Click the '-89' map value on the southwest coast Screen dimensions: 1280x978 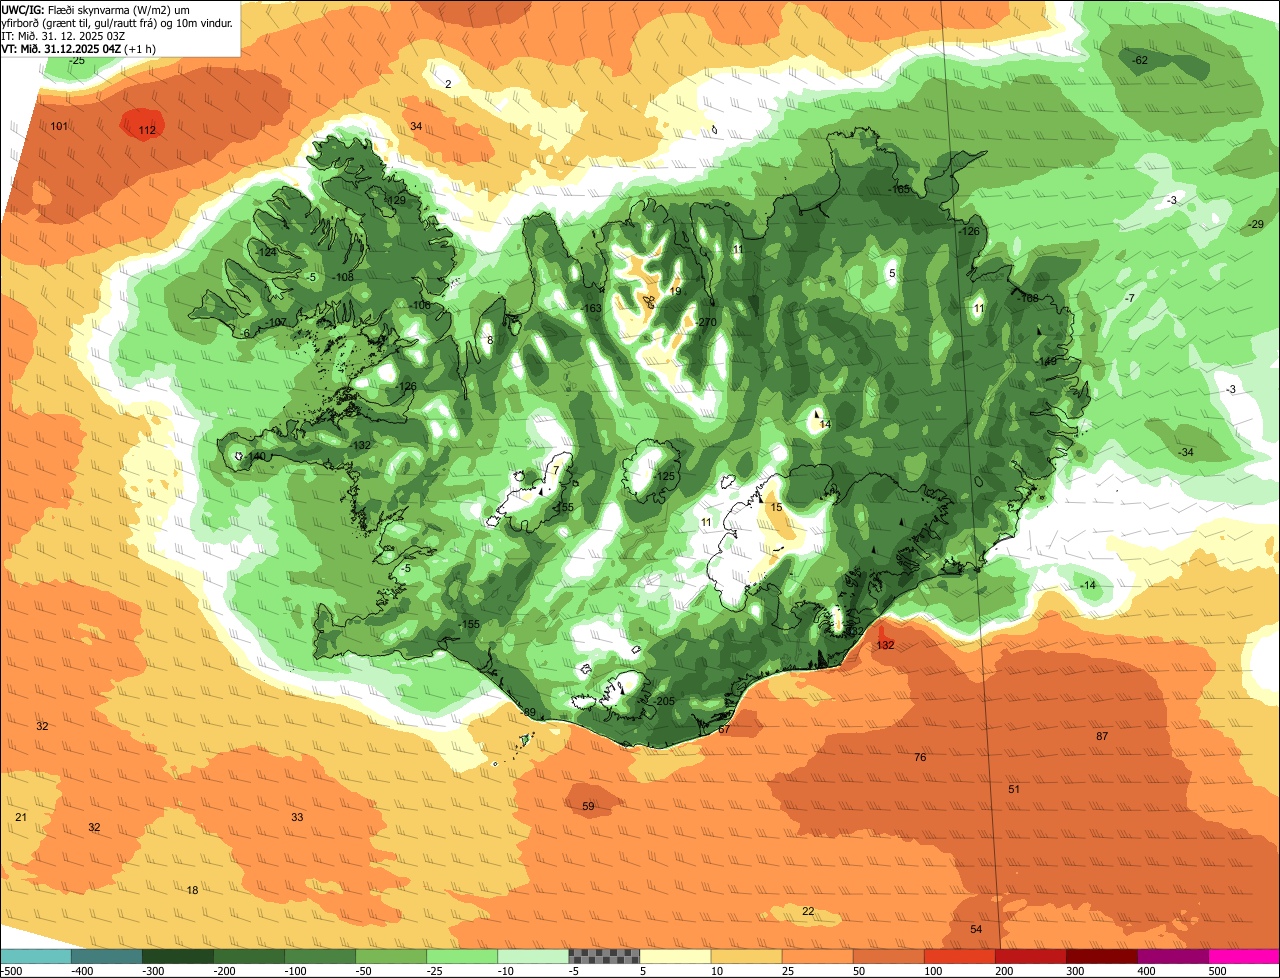[x=528, y=713]
